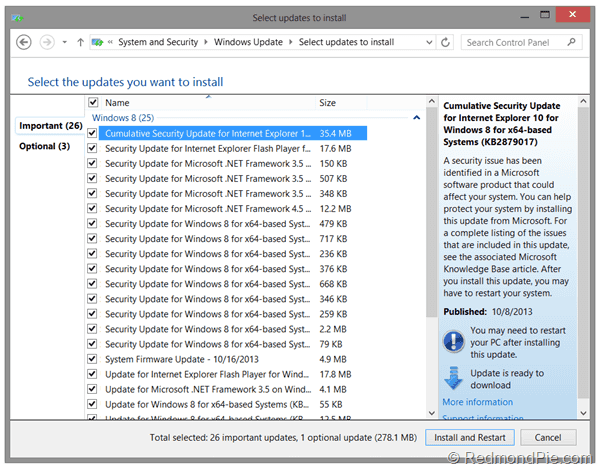
Task: Uncheck System Firmware Update checkbox
Action: coord(92,359)
